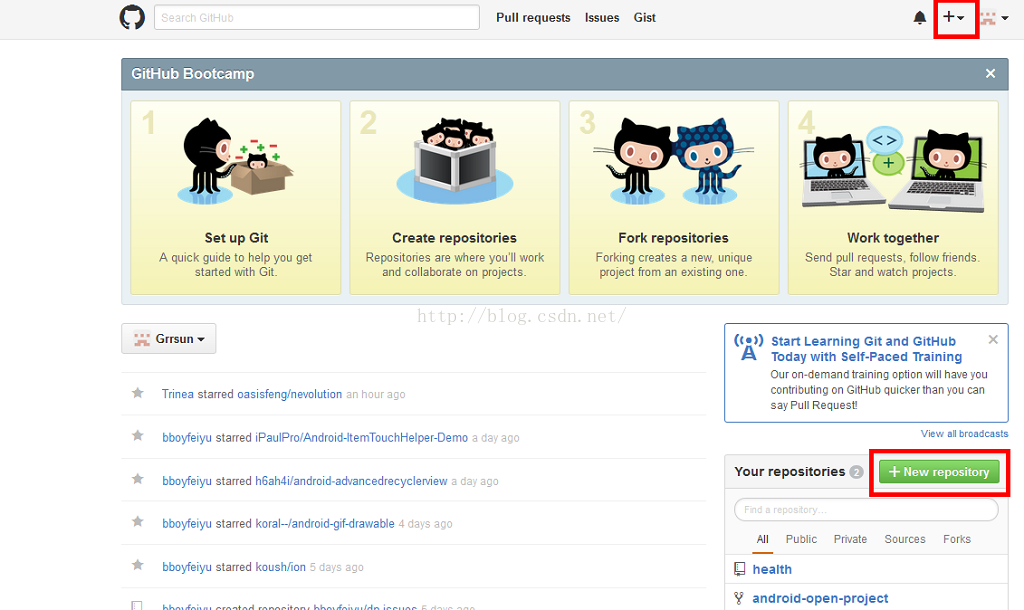Open the Issues page
The width and height of the screenshot is (1024, 610).
[601, 18]
